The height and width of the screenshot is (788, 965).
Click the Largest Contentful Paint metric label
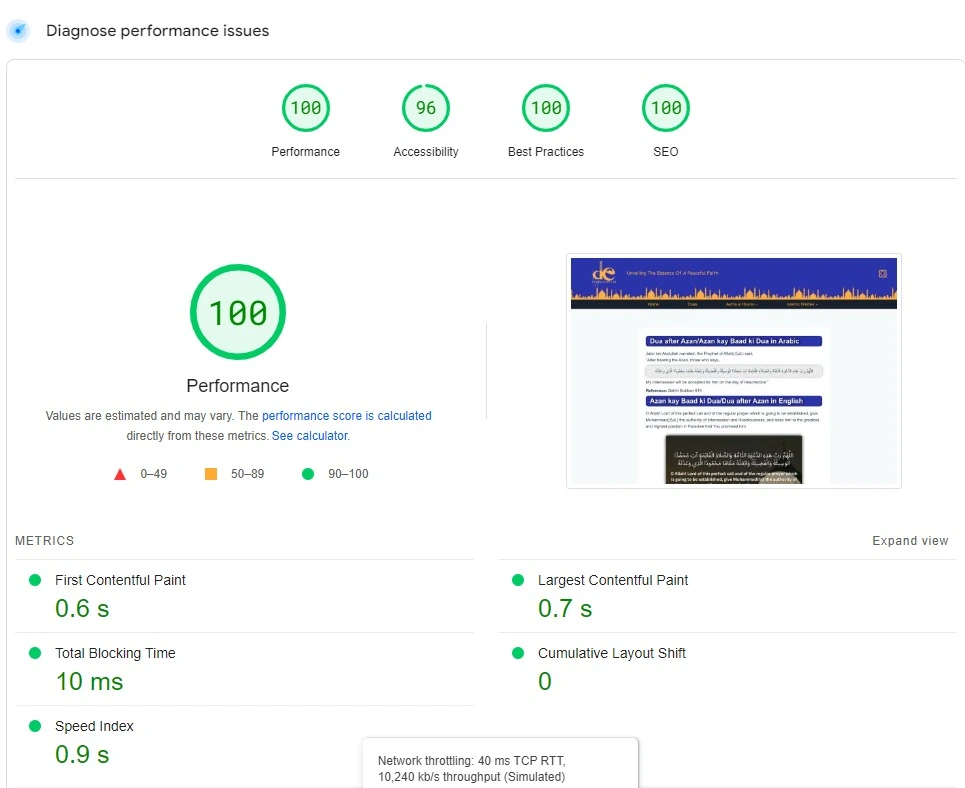coord(613,580)
